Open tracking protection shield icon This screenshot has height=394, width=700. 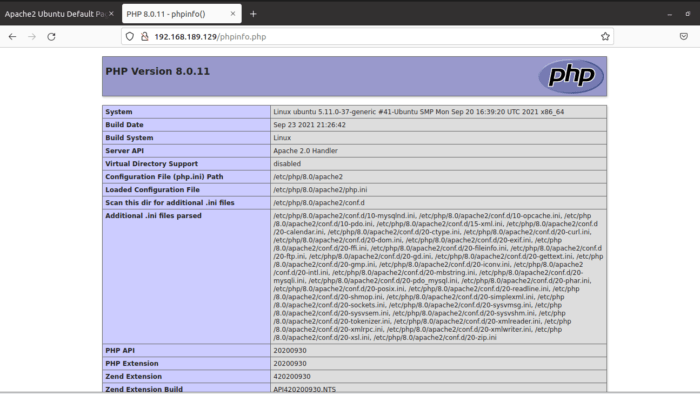(129, 37)
